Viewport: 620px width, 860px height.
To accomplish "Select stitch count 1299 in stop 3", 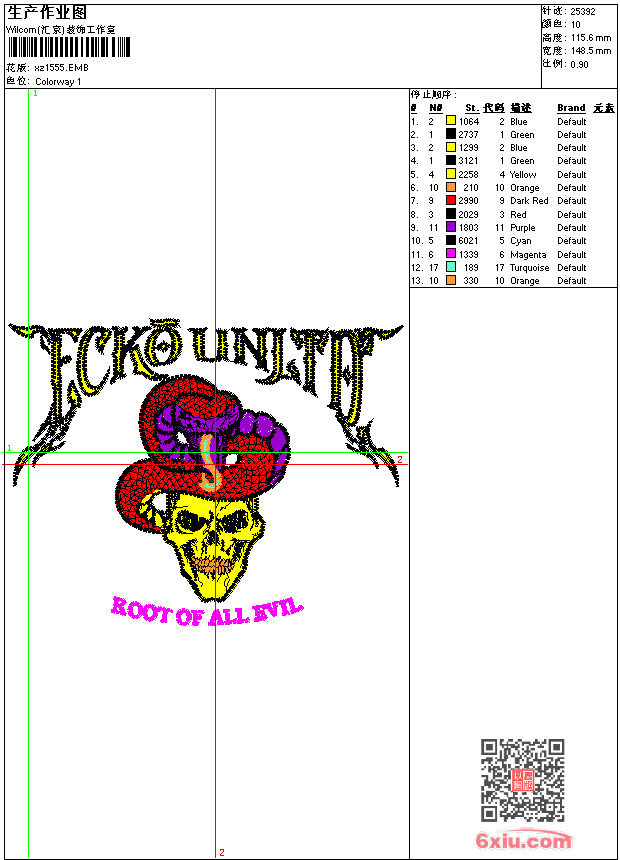I will pyautogui.click(x=469, y=148).
